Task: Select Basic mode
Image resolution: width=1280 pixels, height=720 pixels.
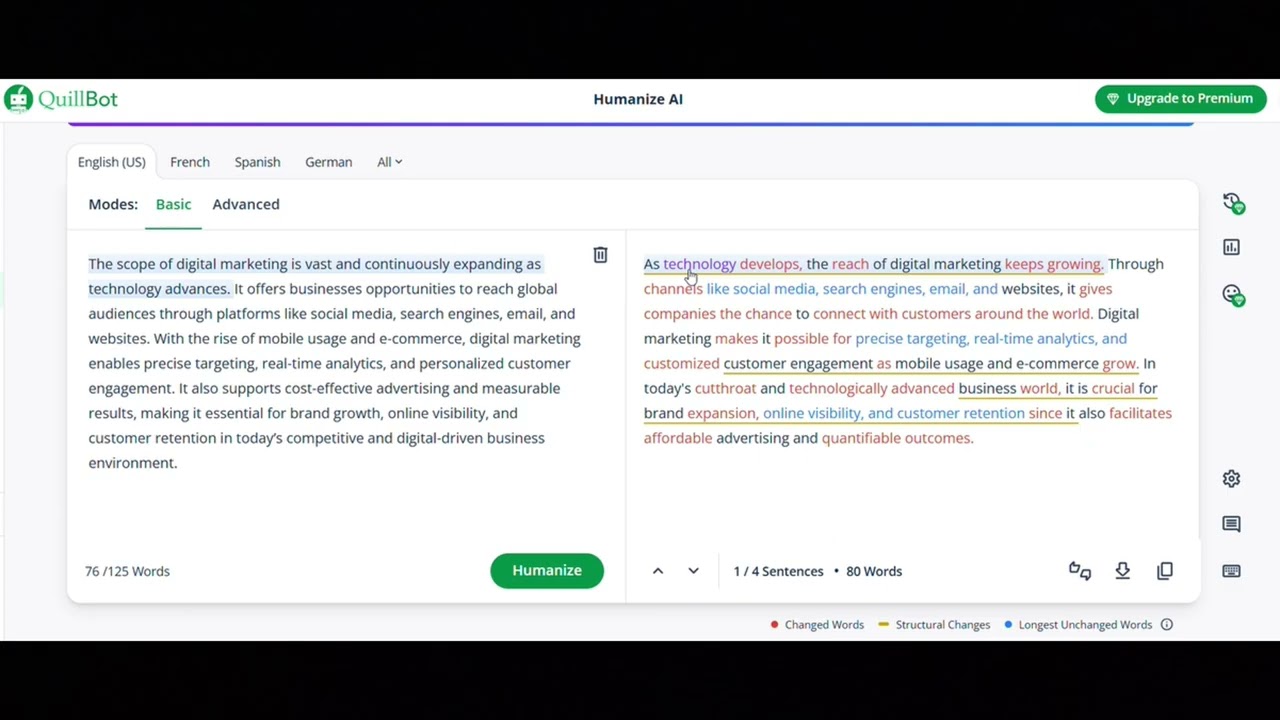Action: click(x=173, y=204)
